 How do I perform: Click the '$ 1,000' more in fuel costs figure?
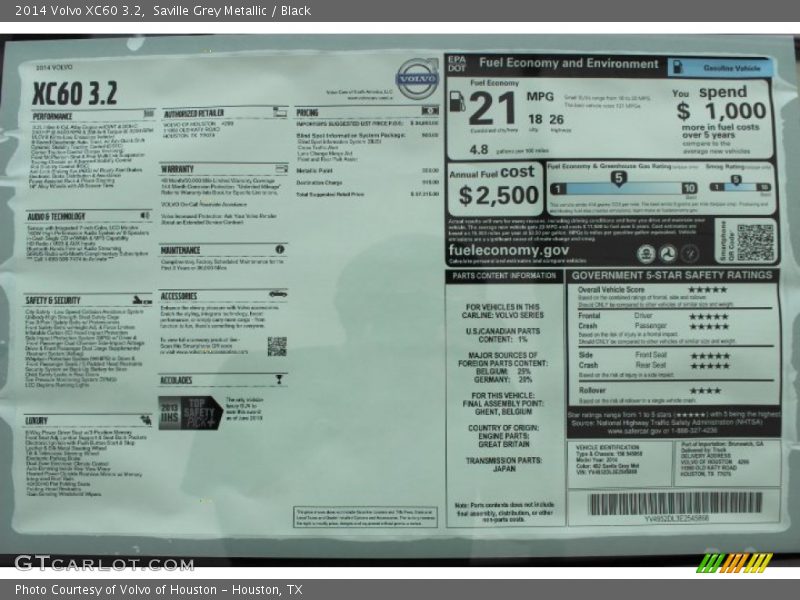pos(722,111)
